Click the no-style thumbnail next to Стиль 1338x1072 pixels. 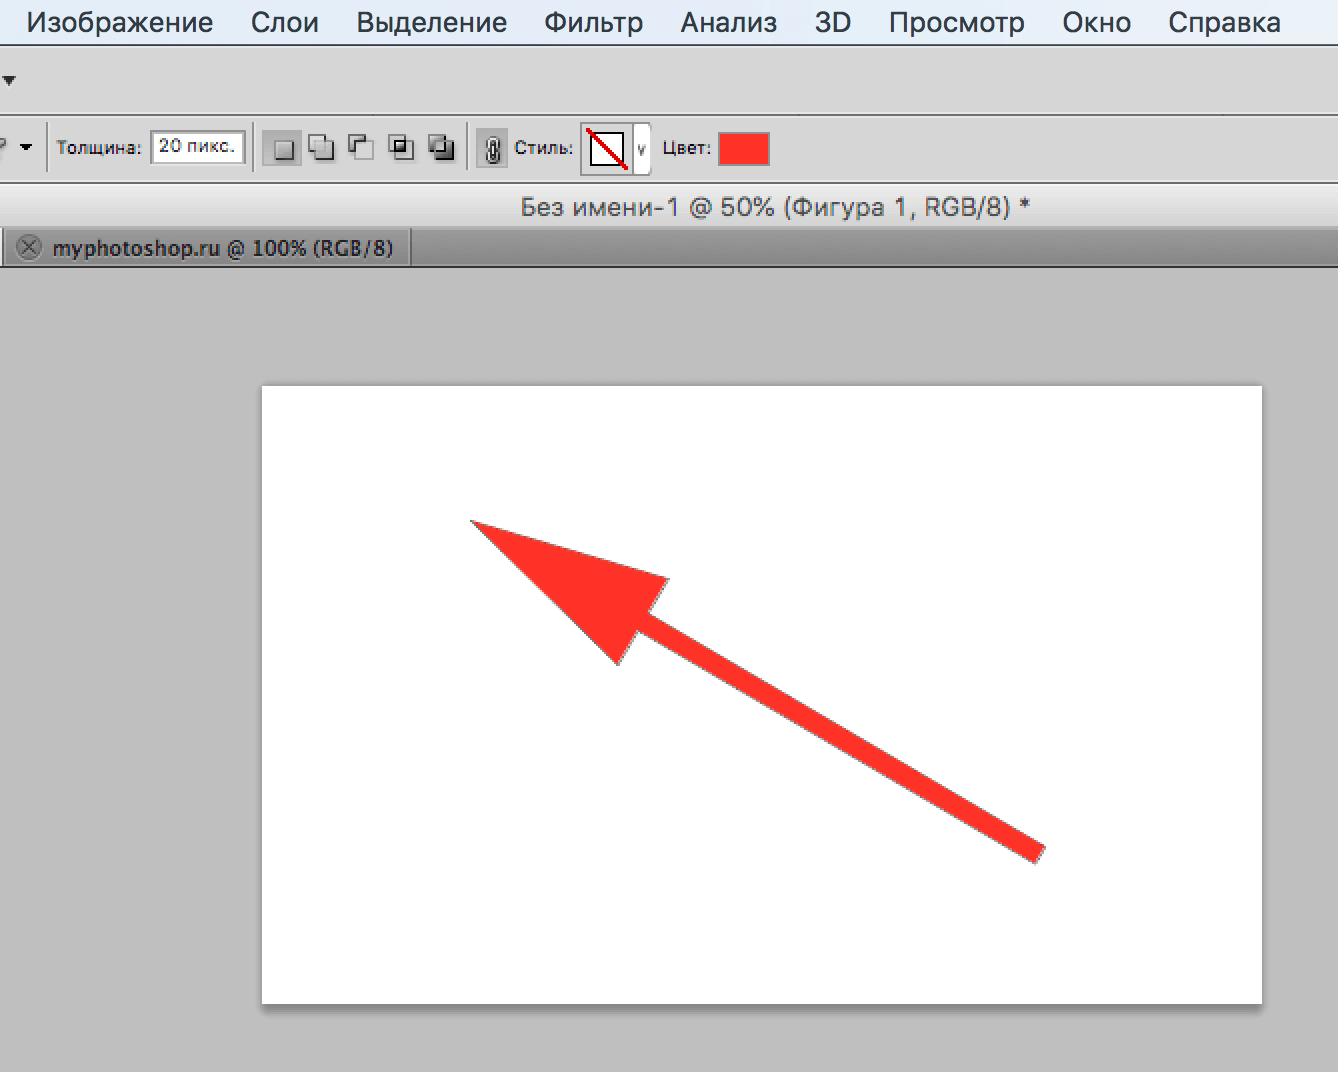(606, 149)
